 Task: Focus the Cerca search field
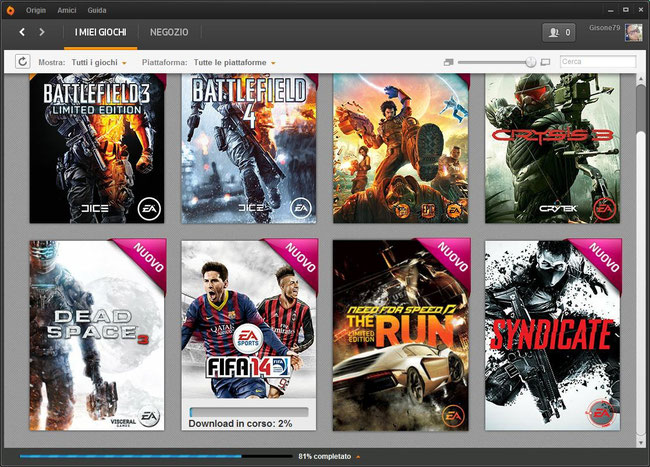[x=598, y=61]
